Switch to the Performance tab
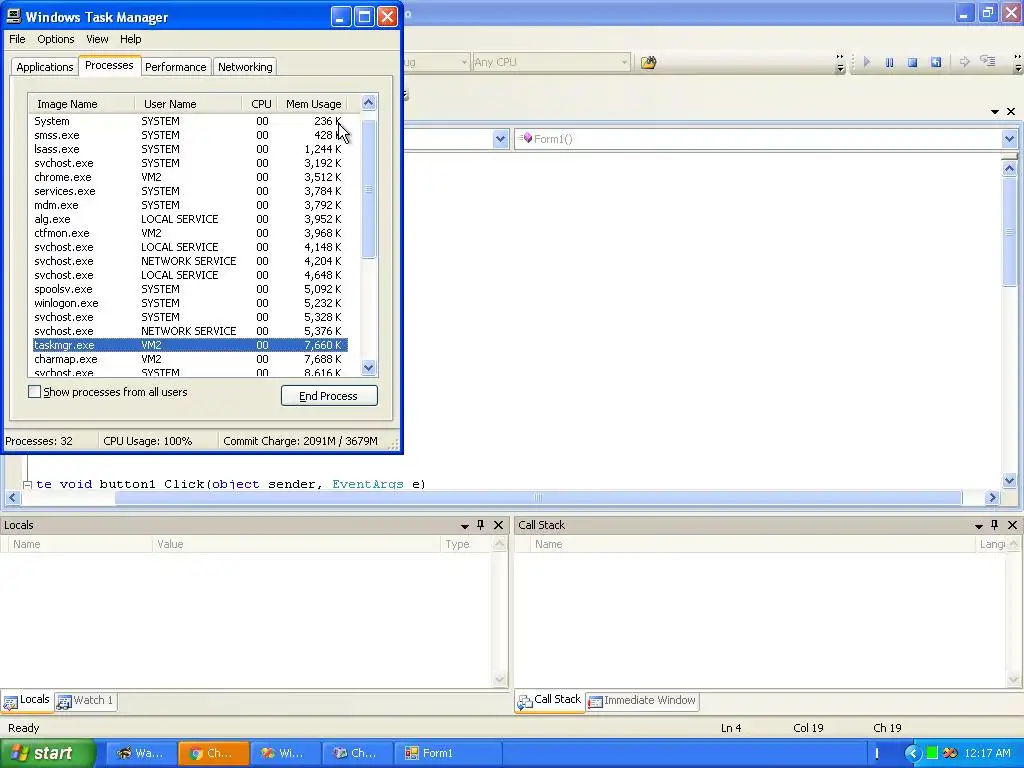The image size is (1024, 768). (176, 67)
